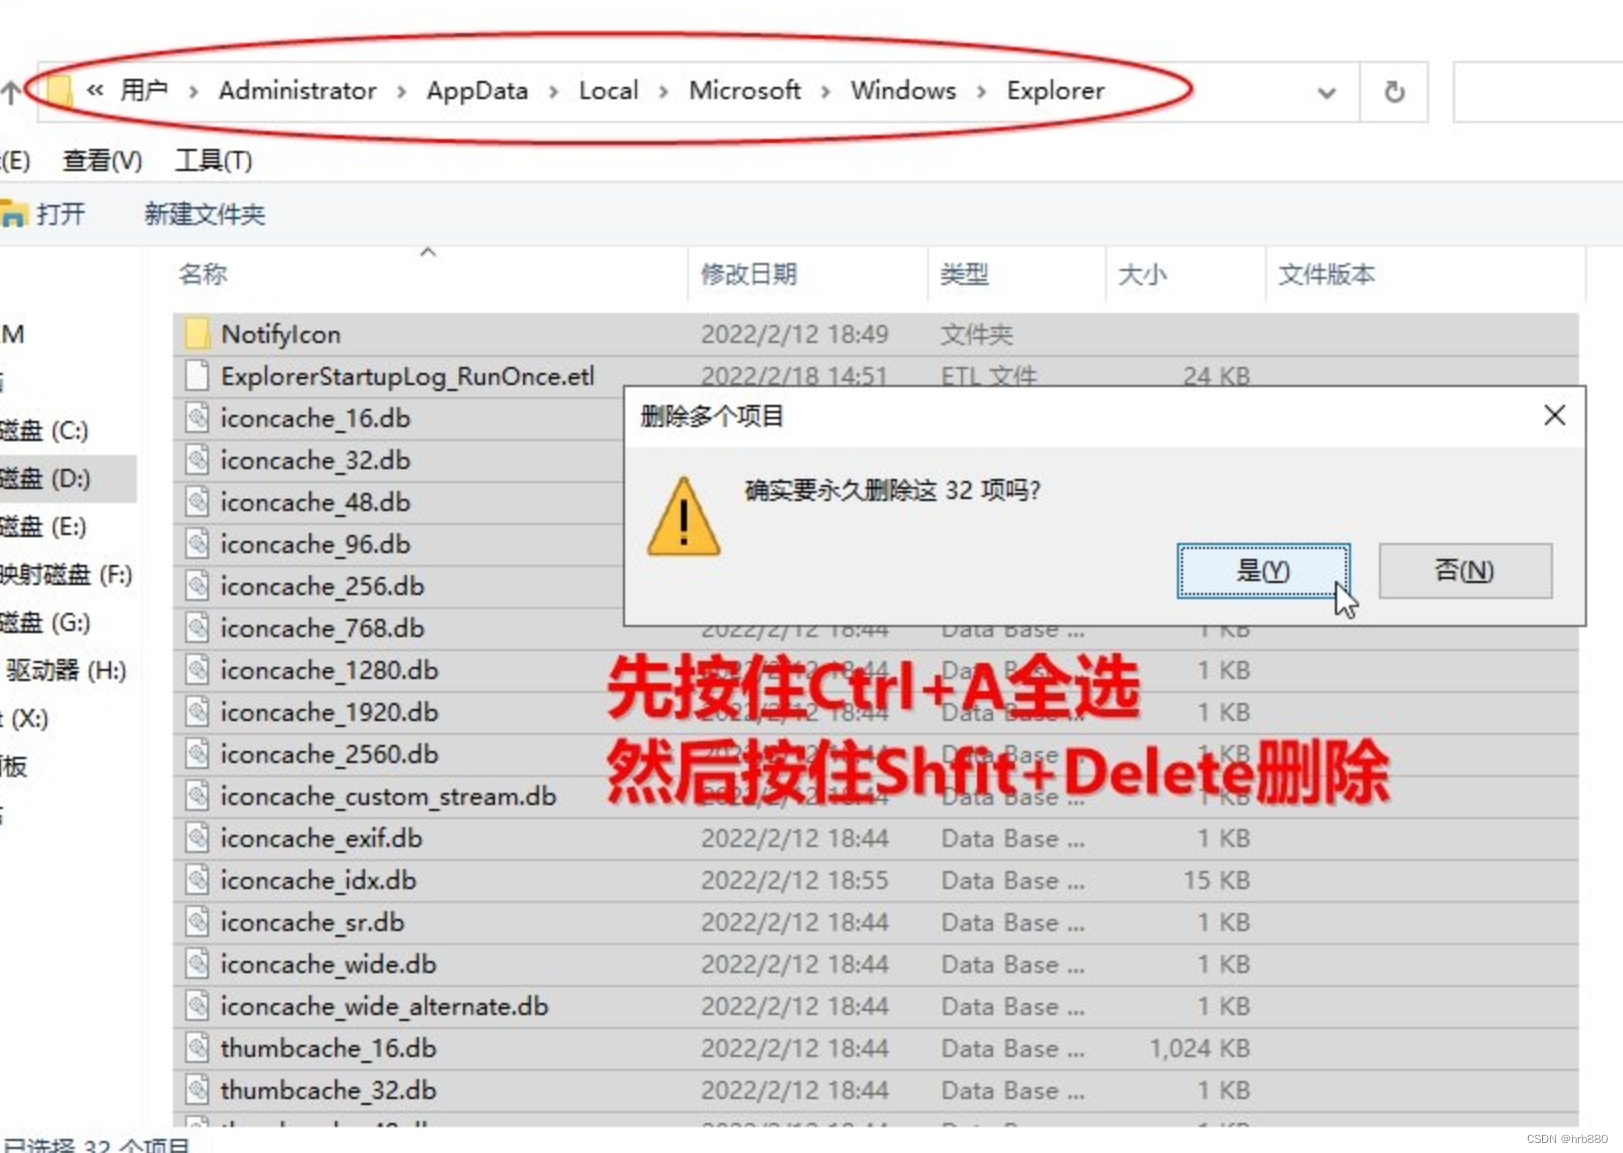Click the iconcache_16.db file icon
The width and height of the screenshot is (1623, 1153).
[197, 418]
